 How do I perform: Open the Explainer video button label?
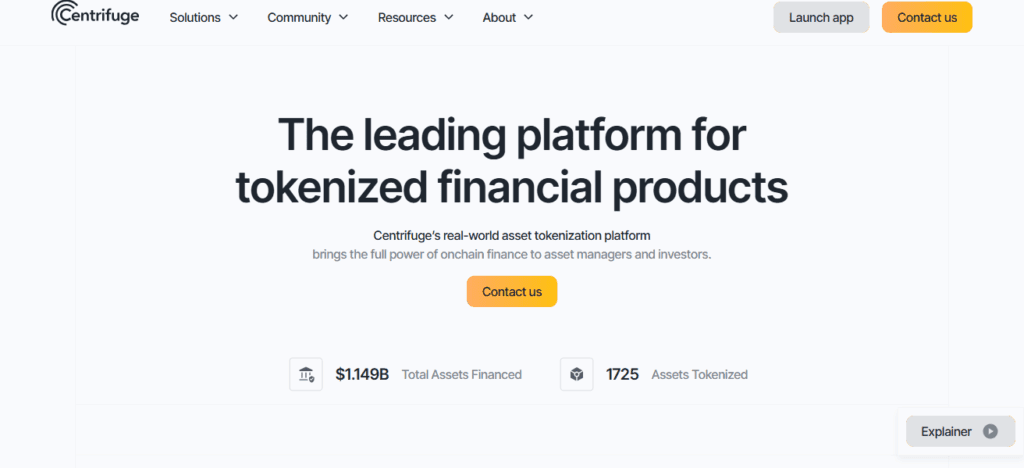coord(946,431)
